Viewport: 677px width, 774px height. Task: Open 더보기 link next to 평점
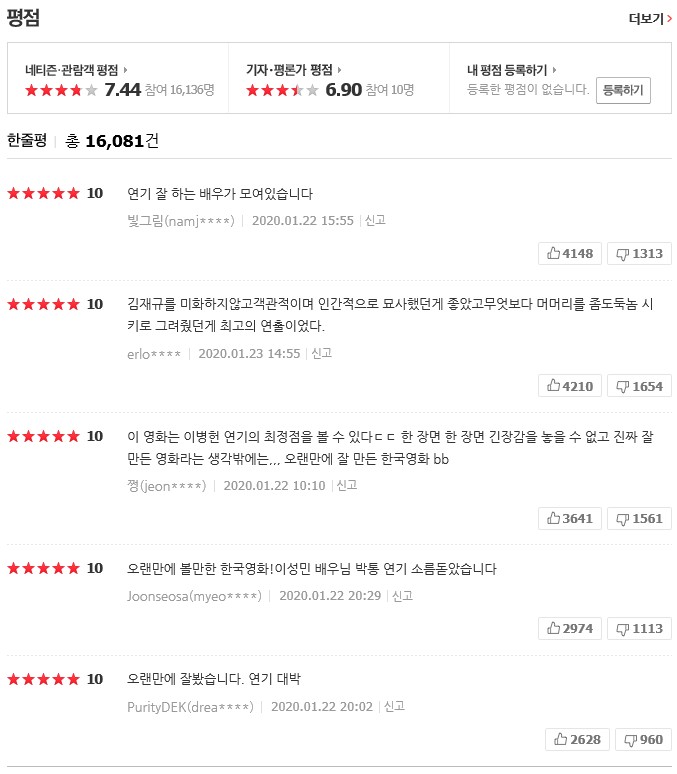[x=650, y=19]
